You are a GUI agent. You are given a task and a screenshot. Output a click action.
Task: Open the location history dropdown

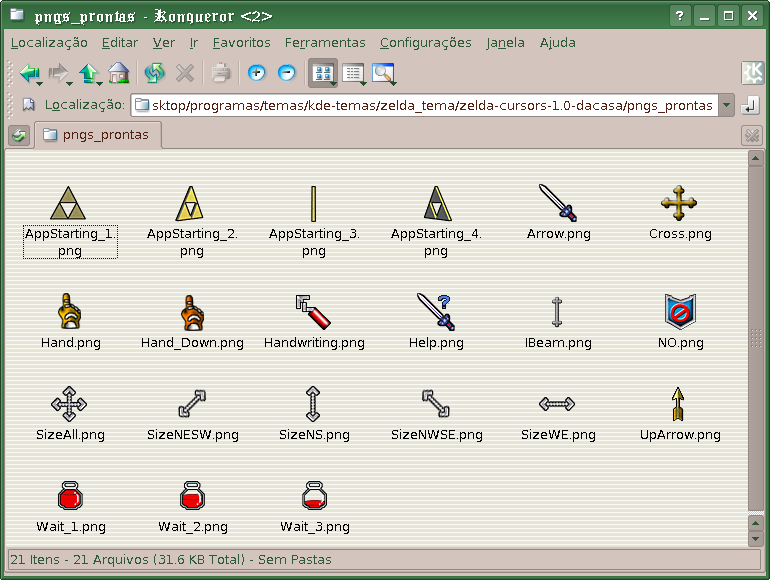(726, 105)
